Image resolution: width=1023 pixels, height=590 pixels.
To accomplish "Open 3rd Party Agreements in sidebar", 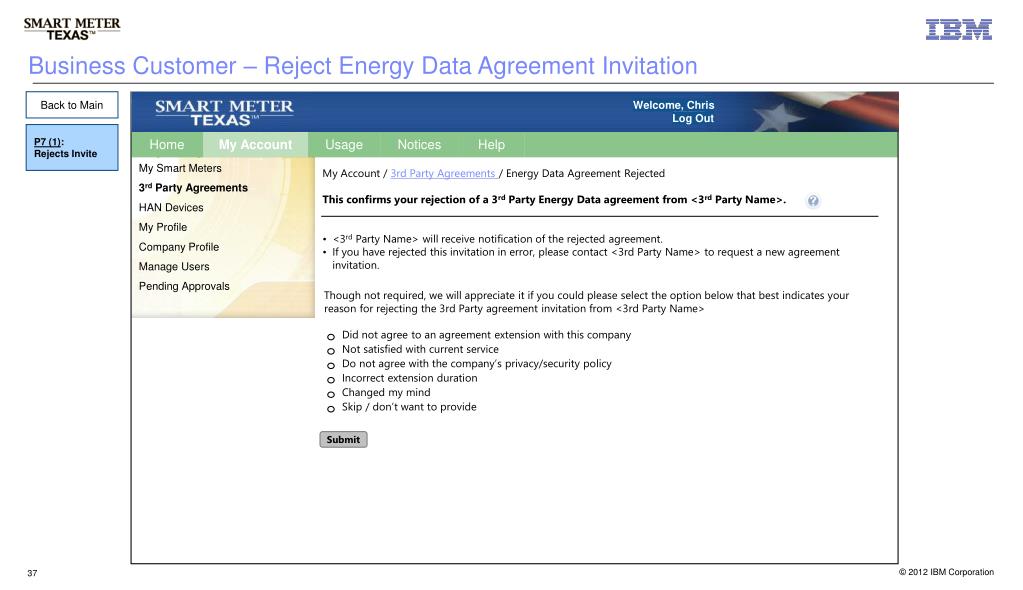I will (193, 188).
